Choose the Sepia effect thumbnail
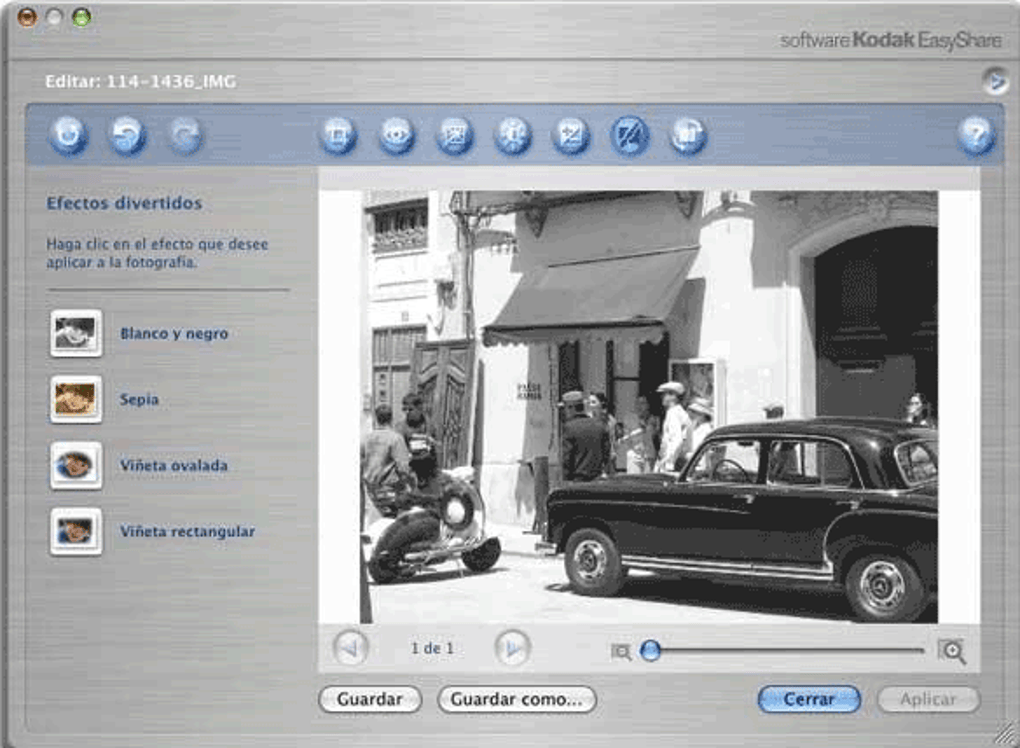 (x=76, y=399)
